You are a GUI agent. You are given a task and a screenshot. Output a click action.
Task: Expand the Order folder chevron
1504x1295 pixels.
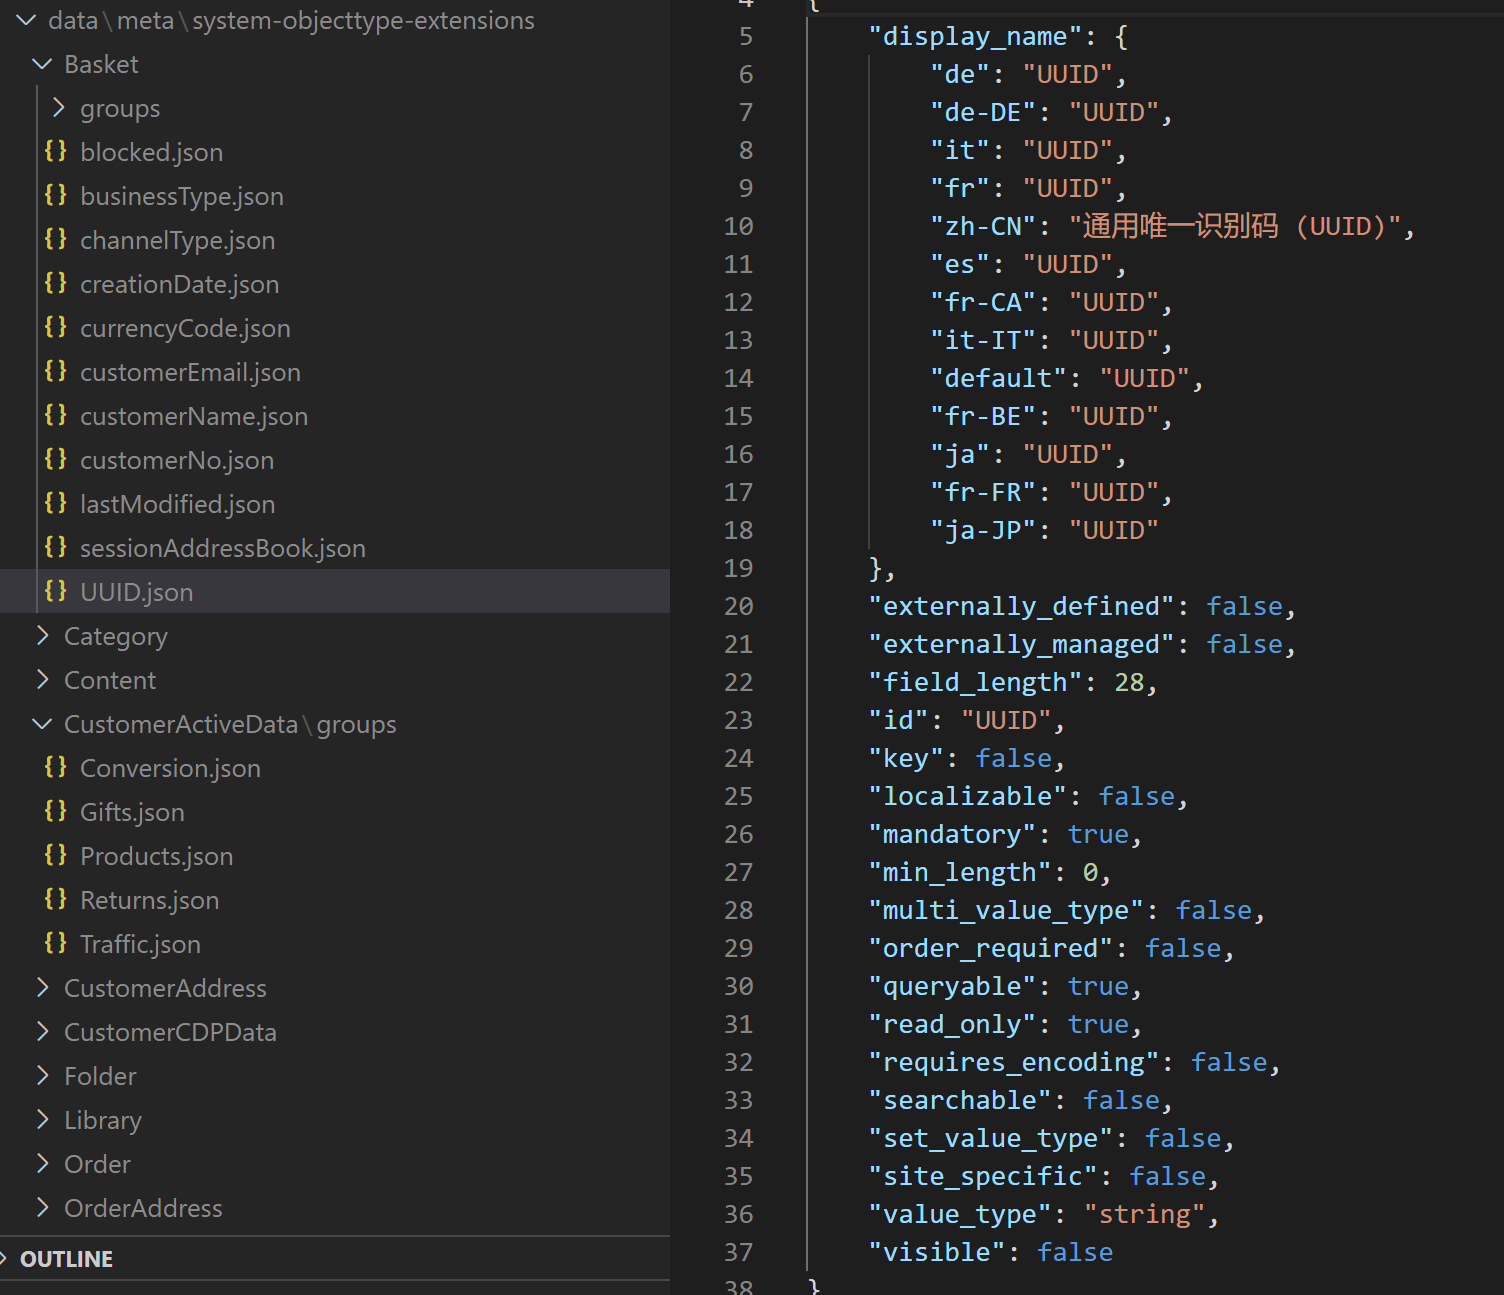(x=42, y=1163)
